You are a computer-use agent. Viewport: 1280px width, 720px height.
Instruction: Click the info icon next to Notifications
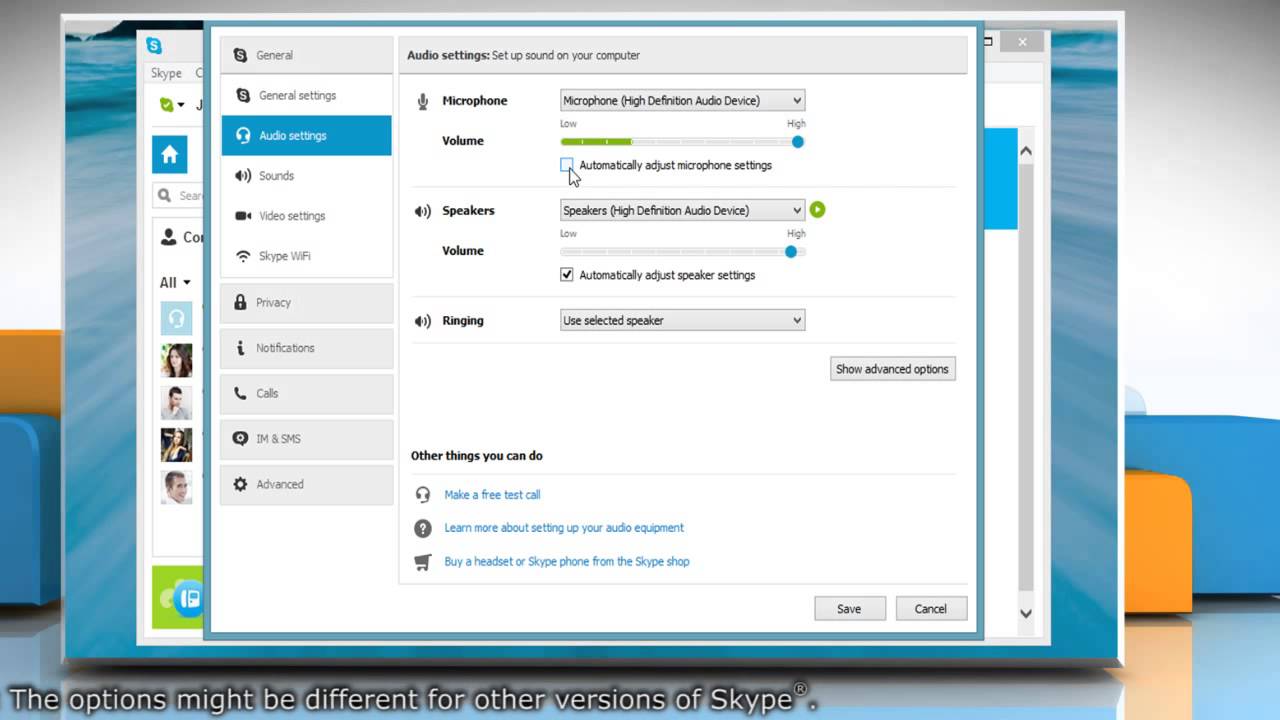[240, 348]
